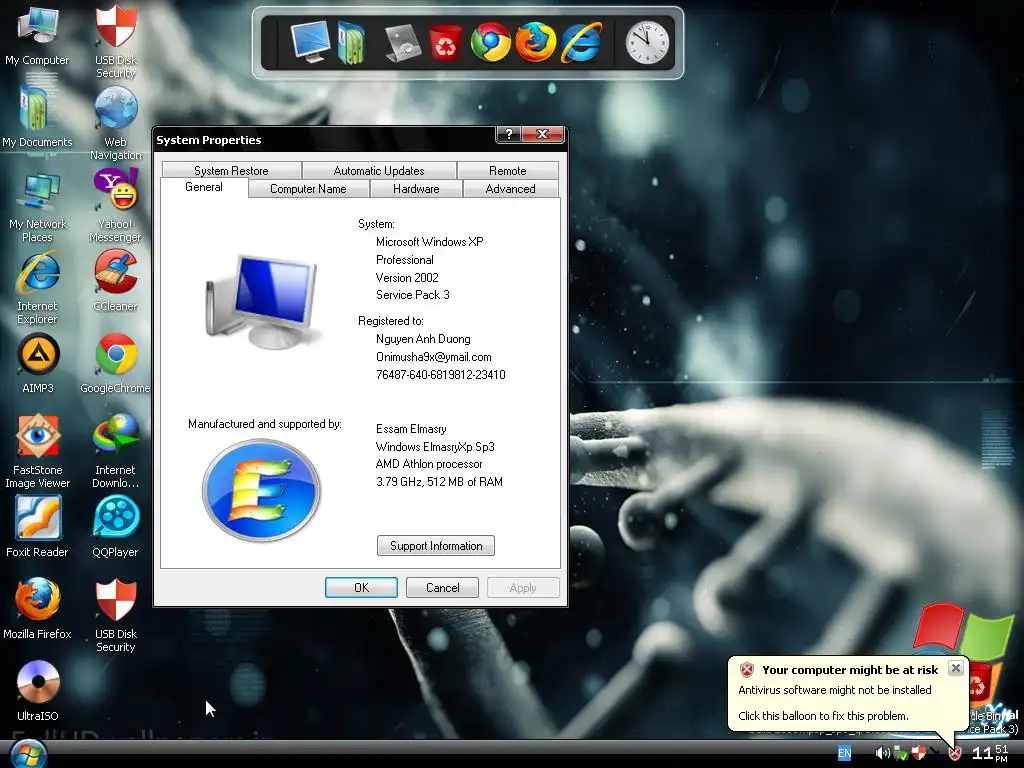Image resolution: width=1024 pixels, height=768 pixels.
Task: Open Mozilla Firefox desktop shortcut
Action: [x=37, y=609]
